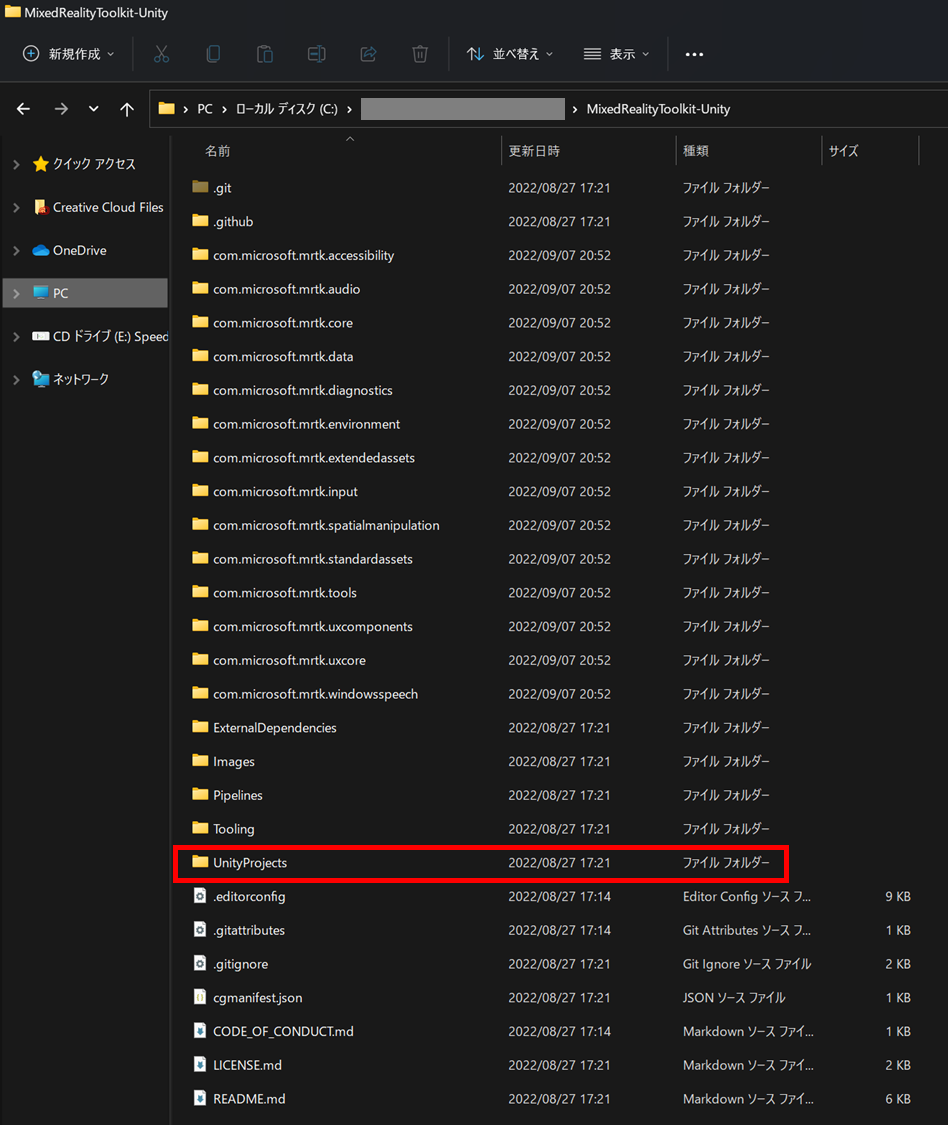Click ローカル ディスク (C:) breadcrumb

pos(286,109)
